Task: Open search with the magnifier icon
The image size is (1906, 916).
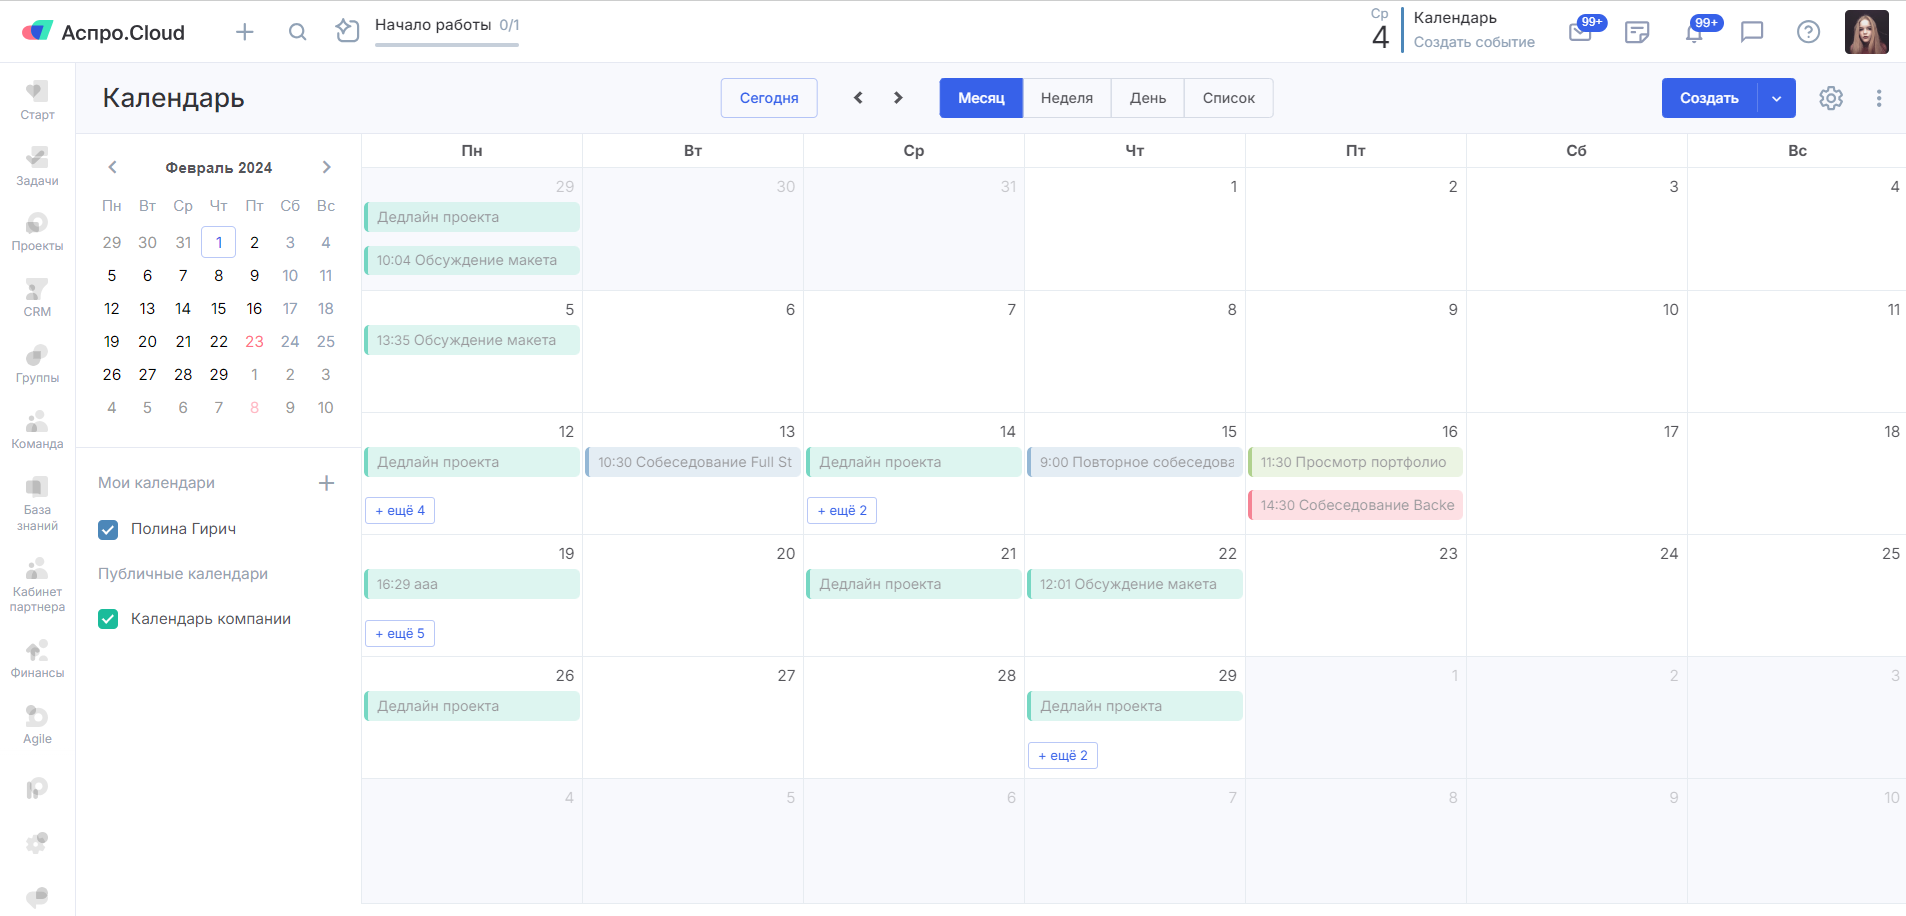Action: click(x=297, y=32)
